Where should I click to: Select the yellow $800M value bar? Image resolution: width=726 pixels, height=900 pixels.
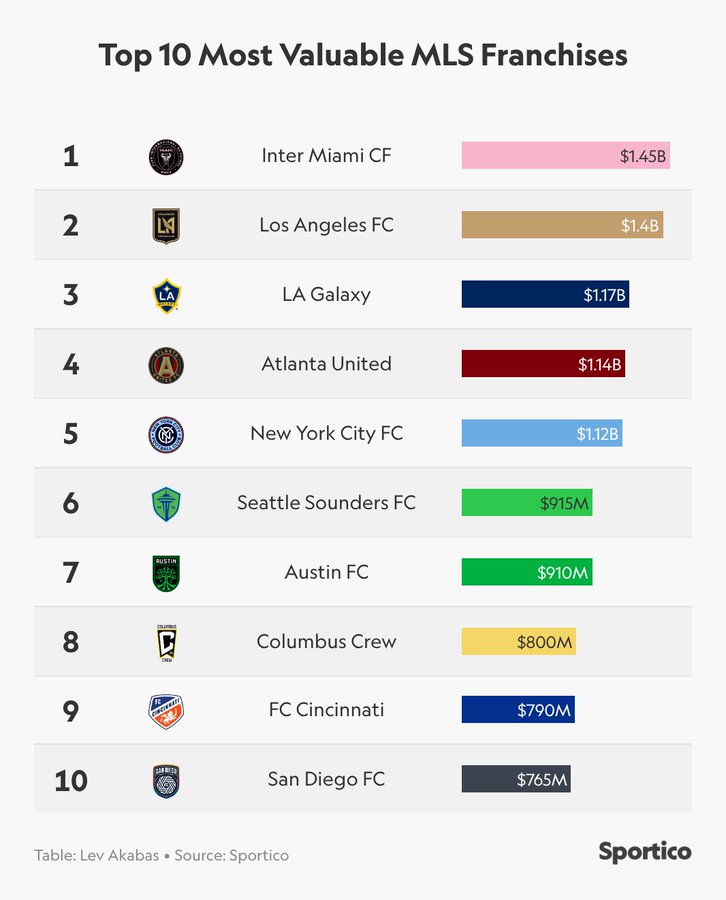coord(518,642)
